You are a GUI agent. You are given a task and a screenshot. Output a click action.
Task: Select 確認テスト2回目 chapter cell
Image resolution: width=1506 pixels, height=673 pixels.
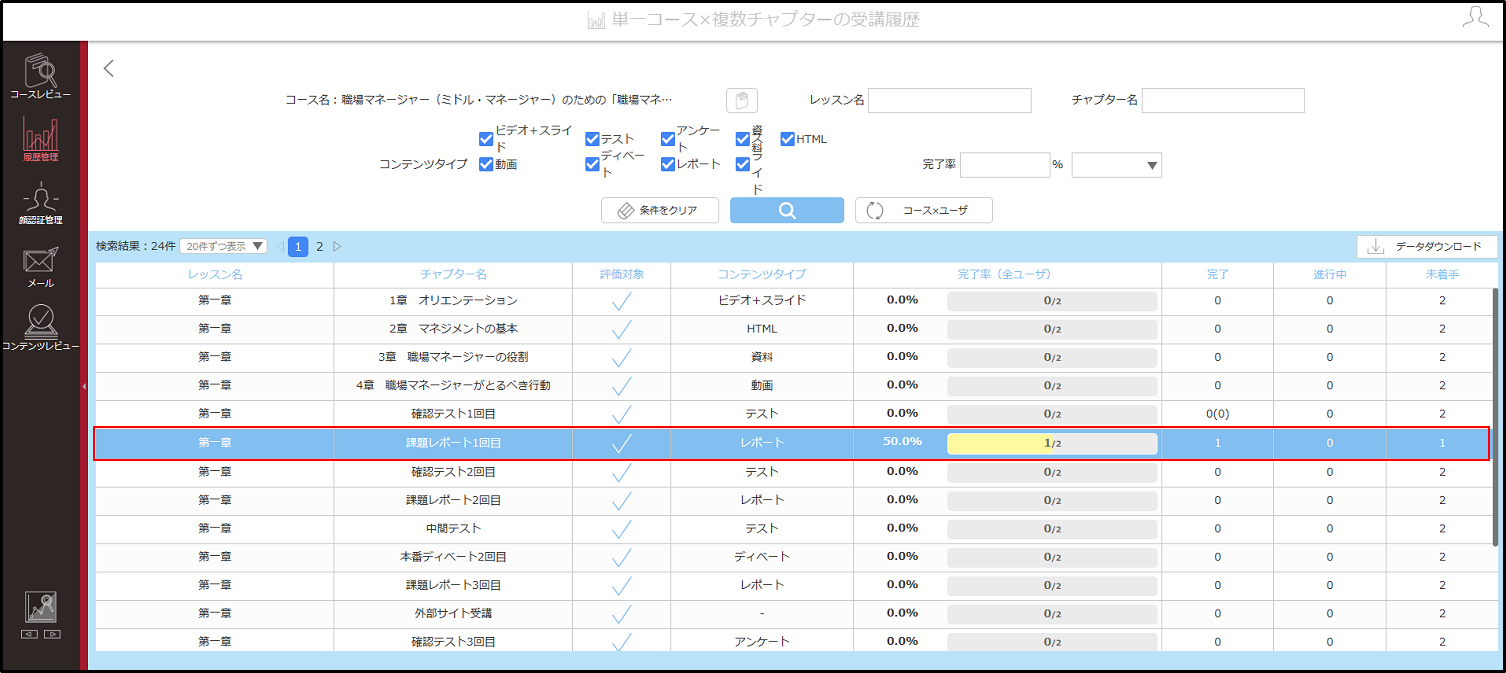[x=453, y=472]
